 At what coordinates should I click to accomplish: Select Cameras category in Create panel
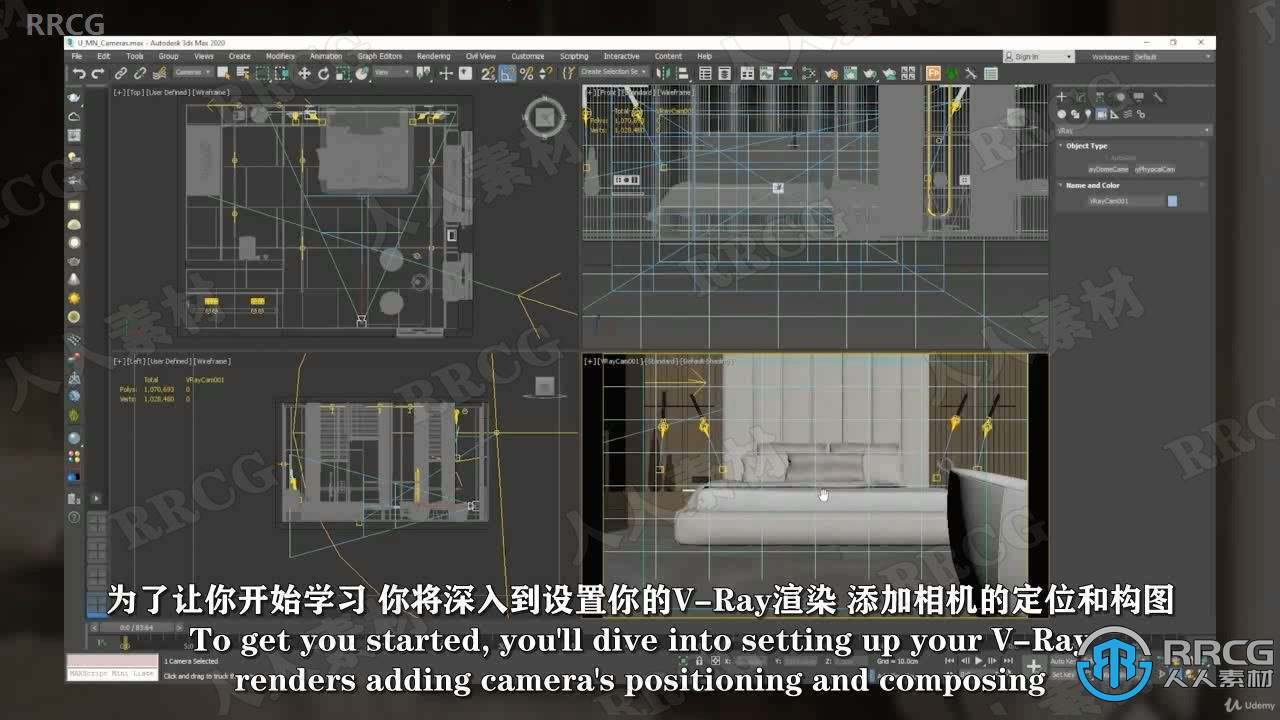pos(1101,114)
